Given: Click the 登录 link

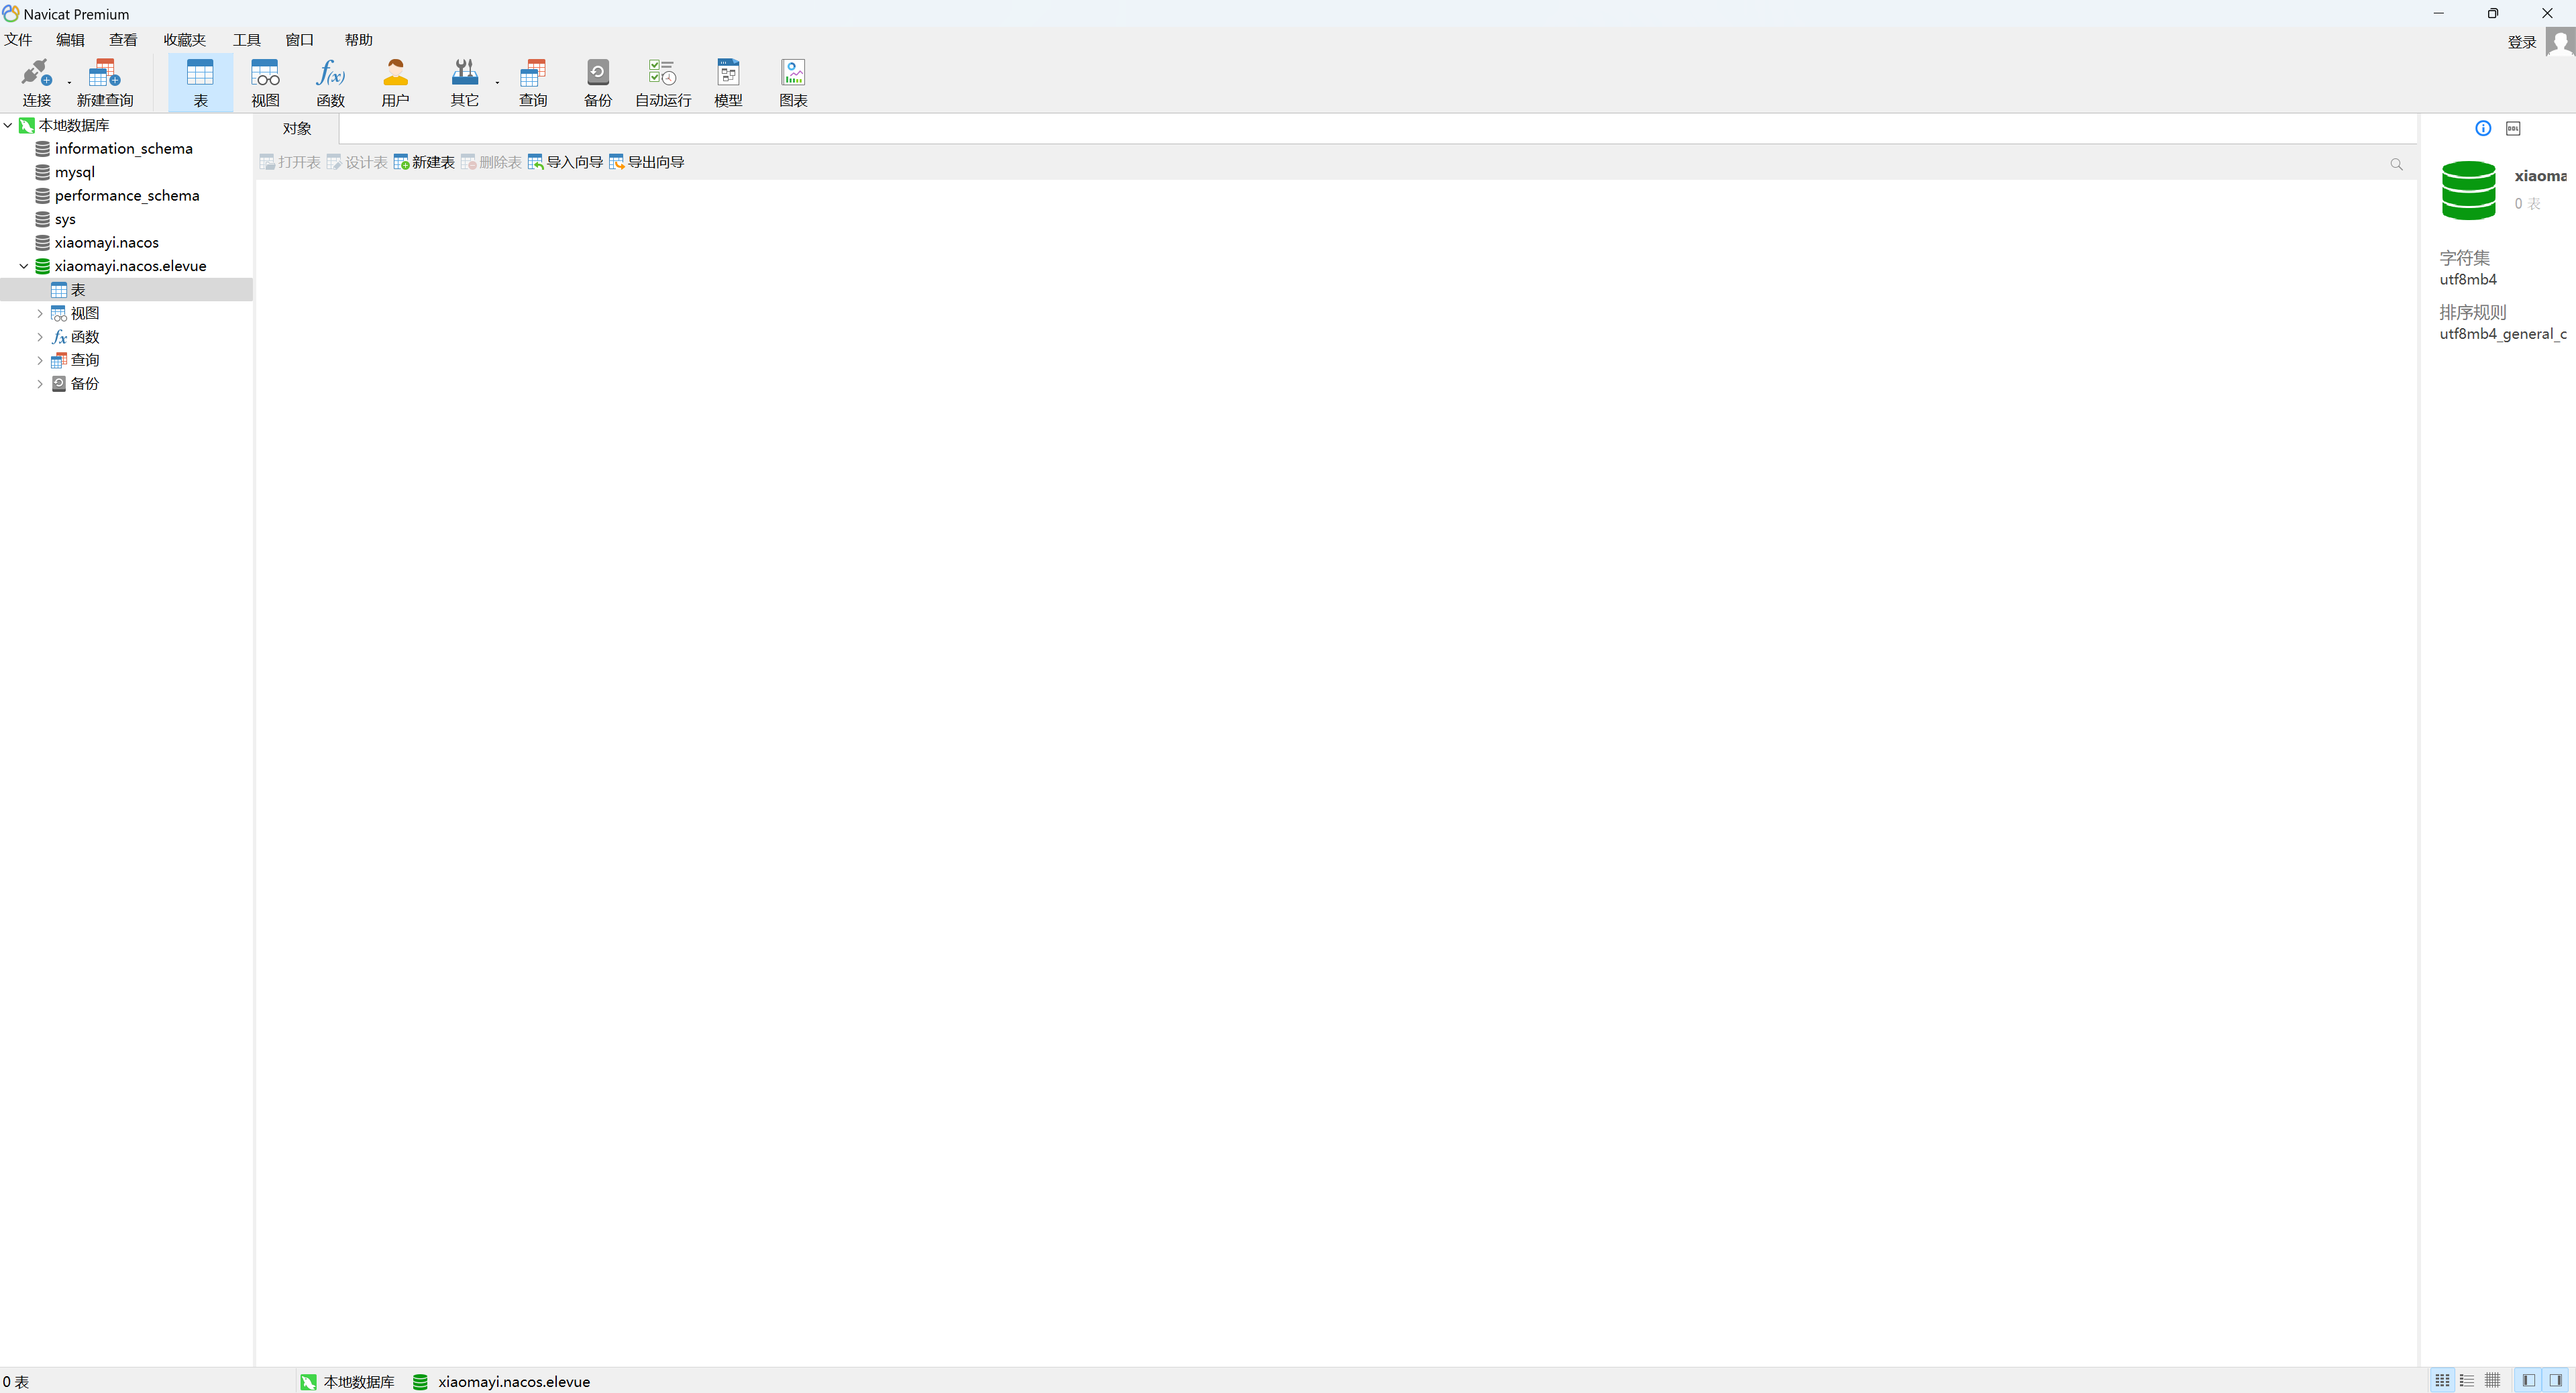Looking at the screenshot, I should click(x=2521, y=42).
